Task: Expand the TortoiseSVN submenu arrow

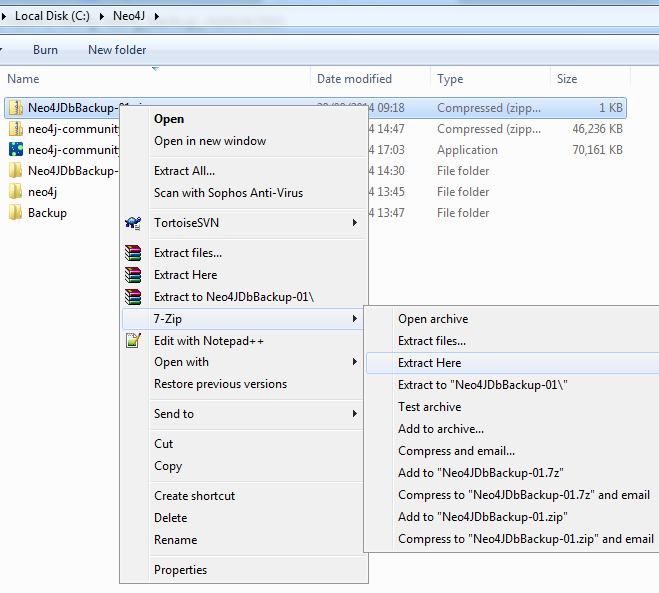Action: [x=355, y=223]
